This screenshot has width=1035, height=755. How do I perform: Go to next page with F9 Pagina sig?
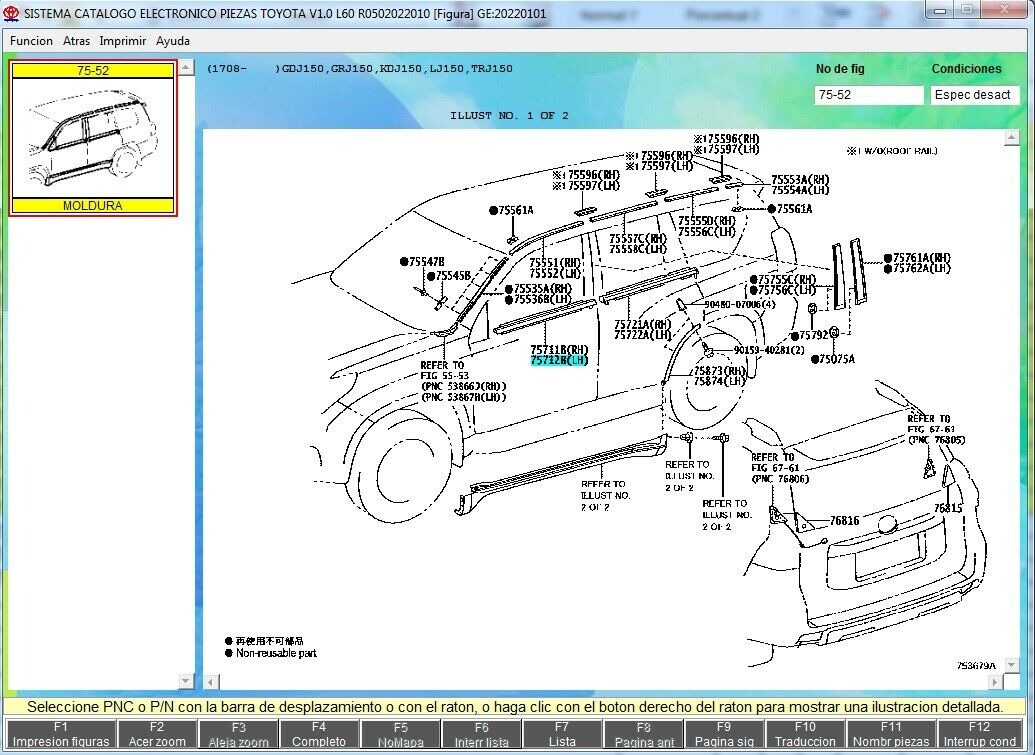coord(724,734)
